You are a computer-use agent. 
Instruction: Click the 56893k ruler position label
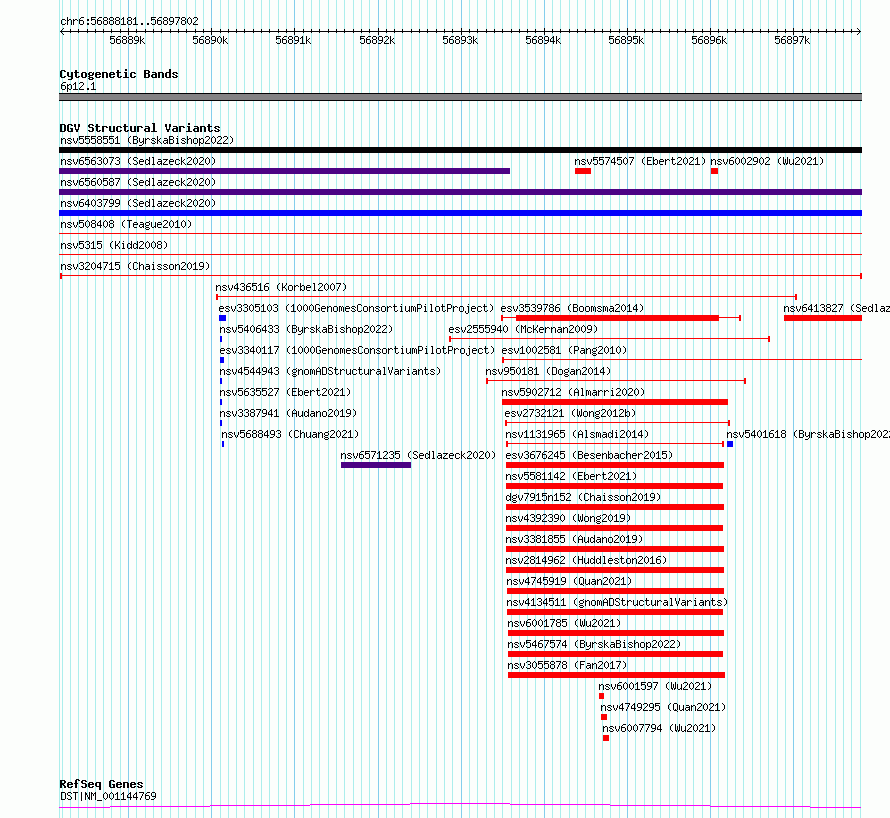[x=460, y=40]
